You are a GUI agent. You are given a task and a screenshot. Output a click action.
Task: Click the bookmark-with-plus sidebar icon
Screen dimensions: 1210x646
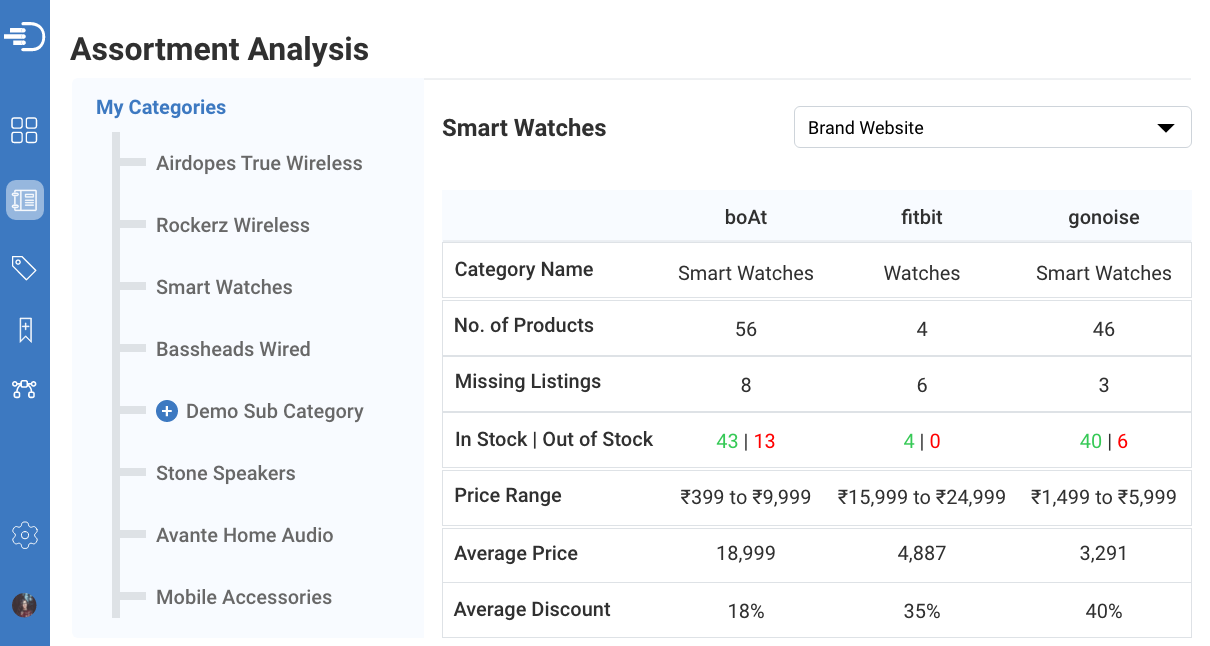25,329
